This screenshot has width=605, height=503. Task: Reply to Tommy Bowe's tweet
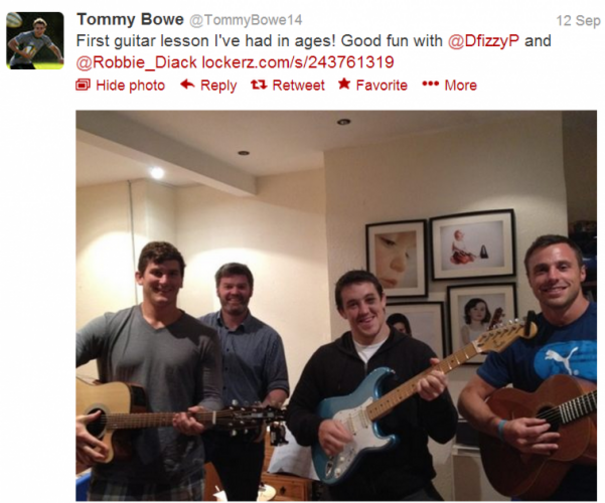[x=209, y=85]
